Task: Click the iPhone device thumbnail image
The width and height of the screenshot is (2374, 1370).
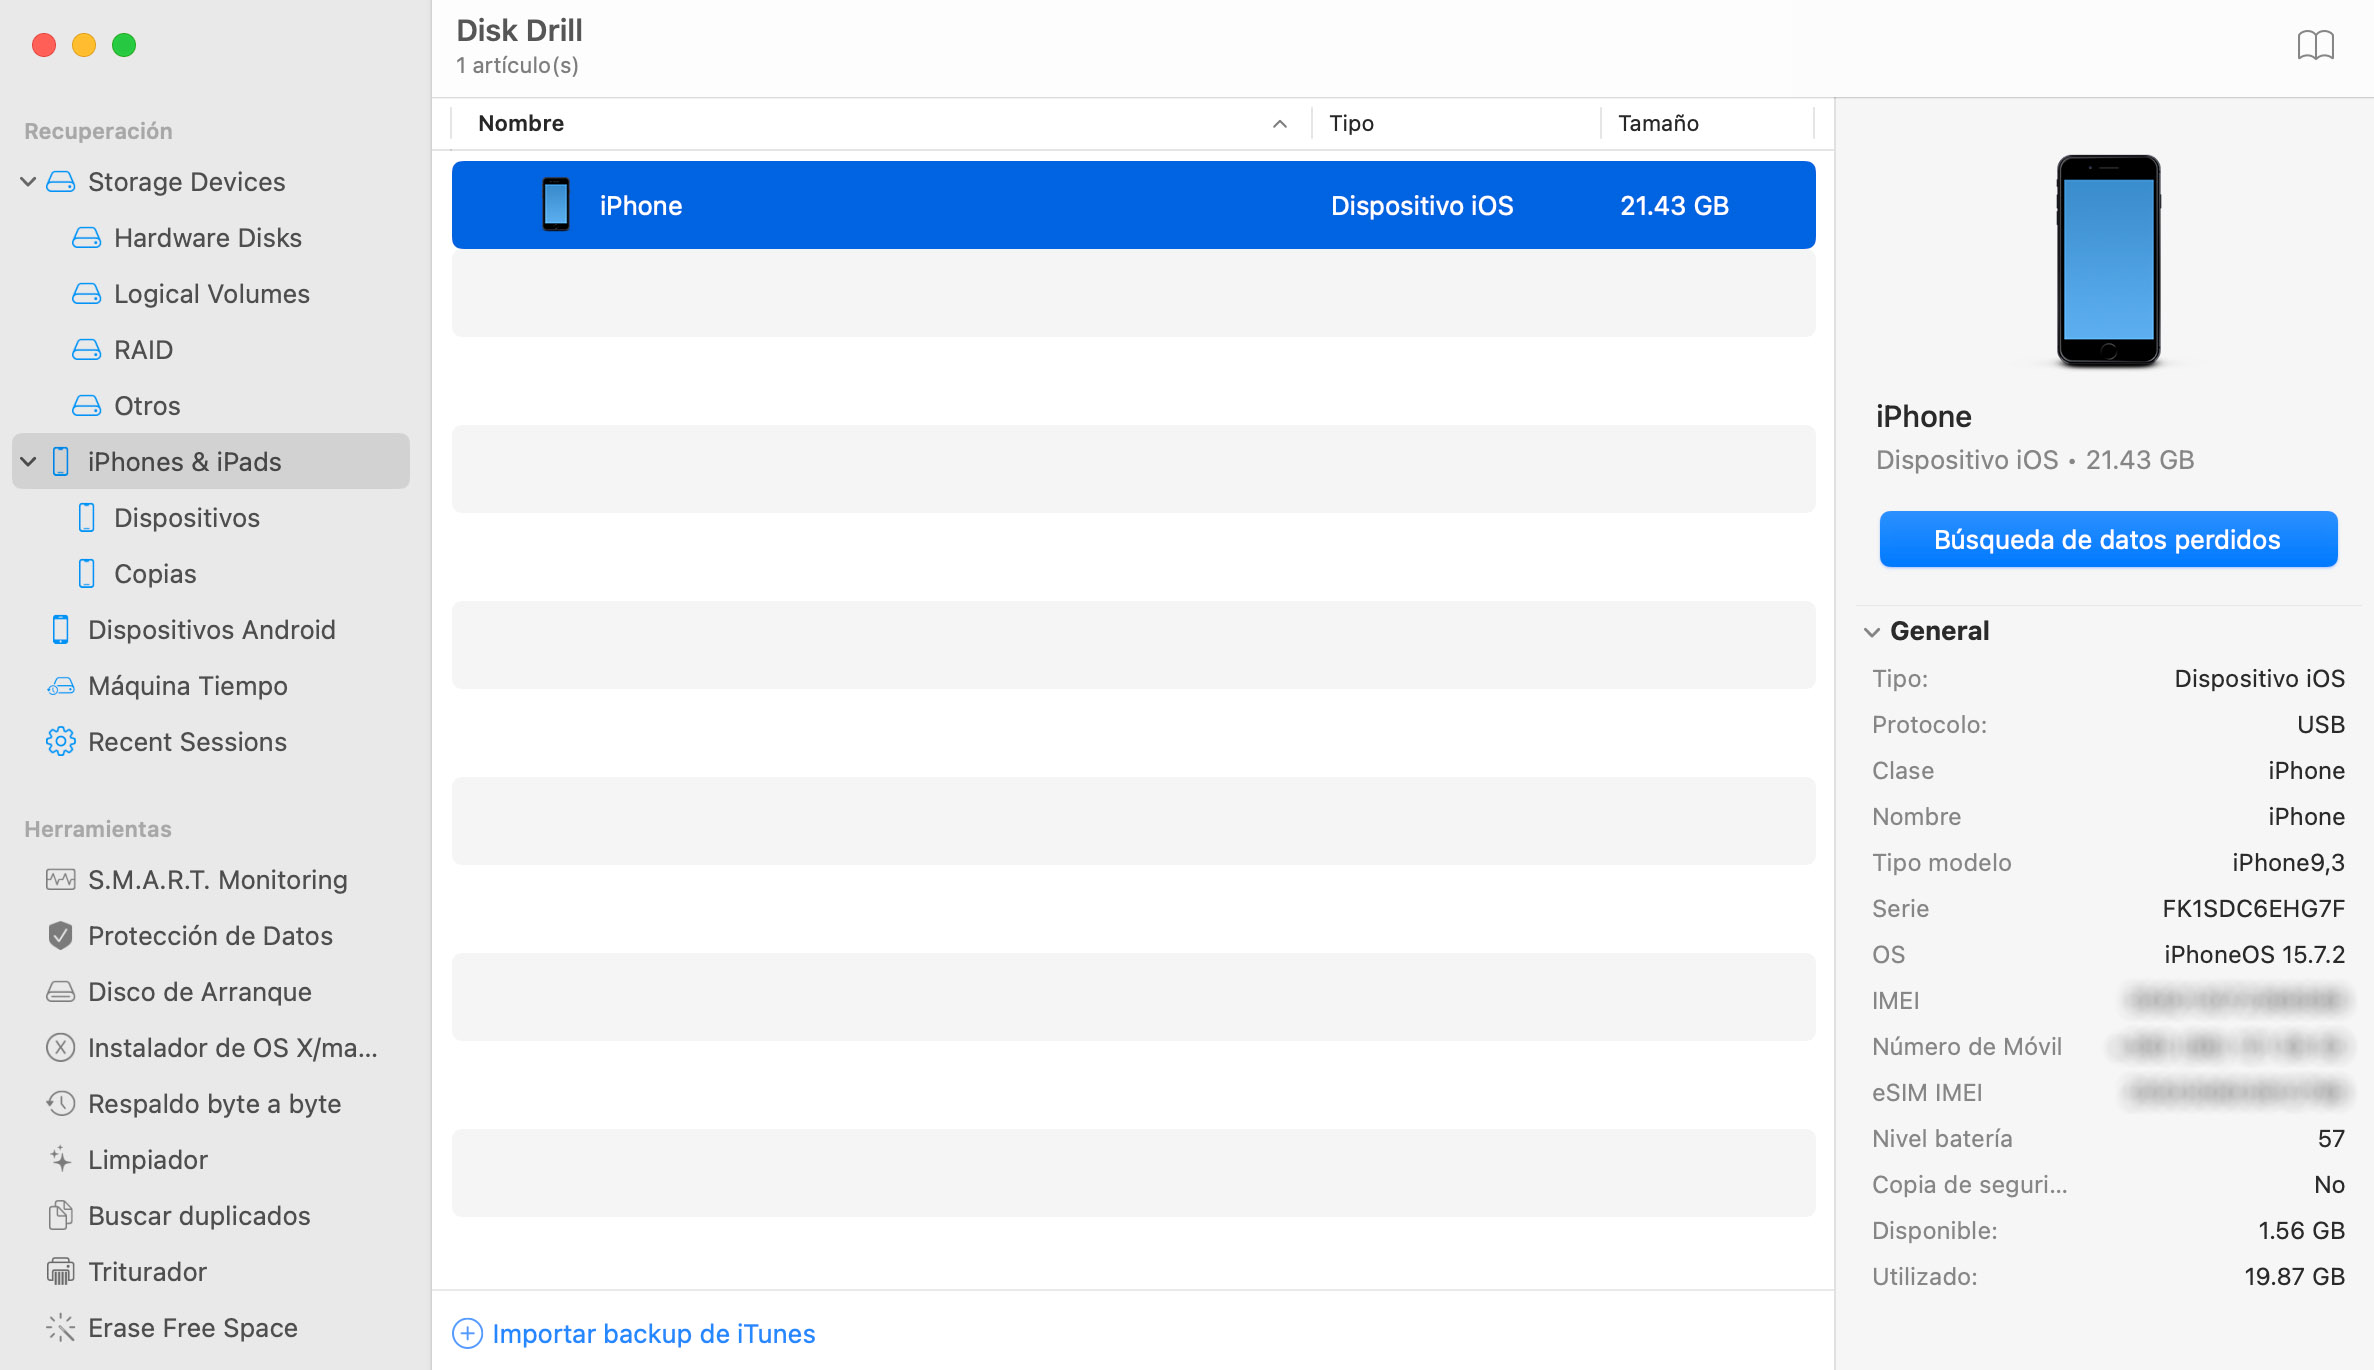Action: click(x=2107, y=259)
